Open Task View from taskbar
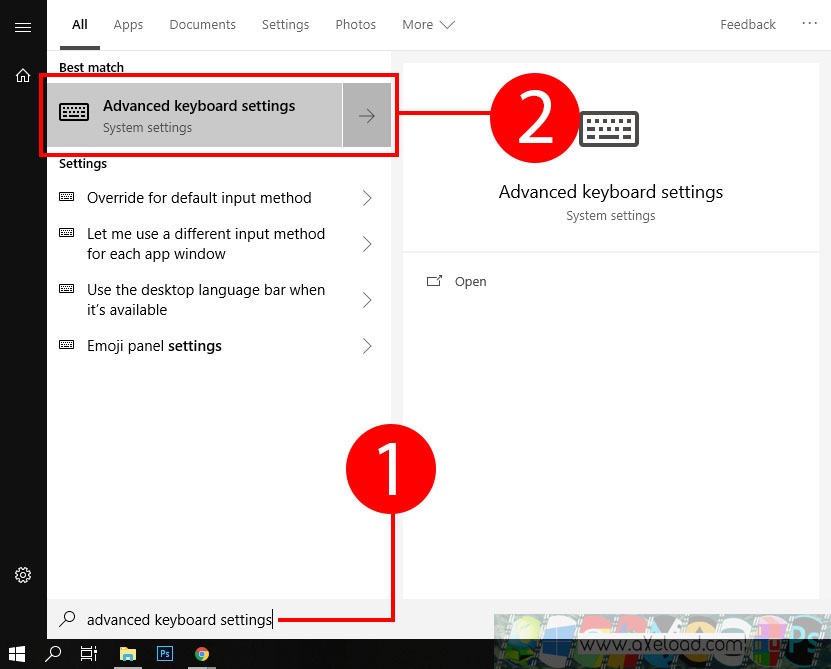 pyautogui.click(x=89, y=654)
